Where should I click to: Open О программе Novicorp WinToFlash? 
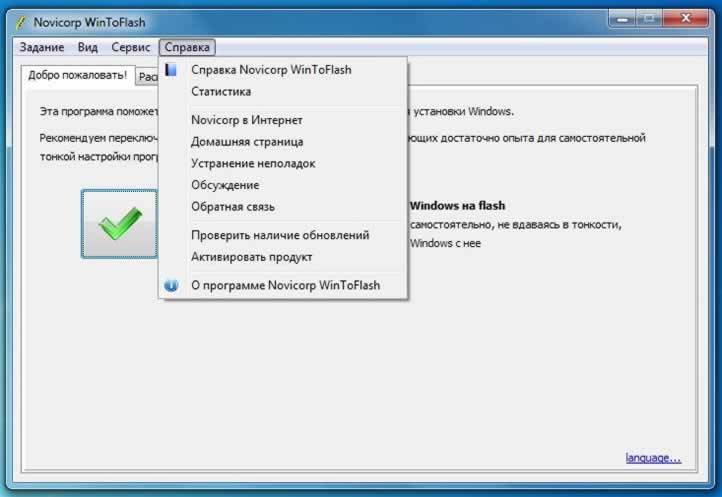coord(283,286)
